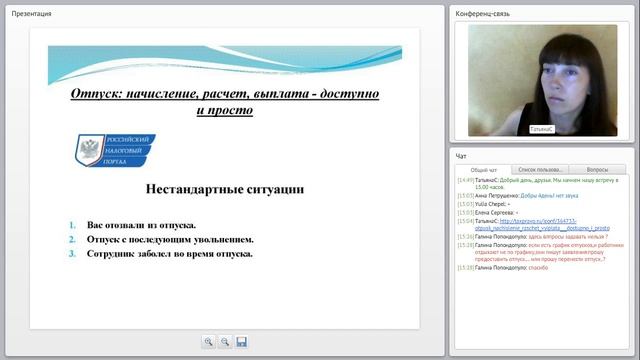
Task: Click Галина's message здесь вопросы задавать нельзя
Action: coord(533,236)
